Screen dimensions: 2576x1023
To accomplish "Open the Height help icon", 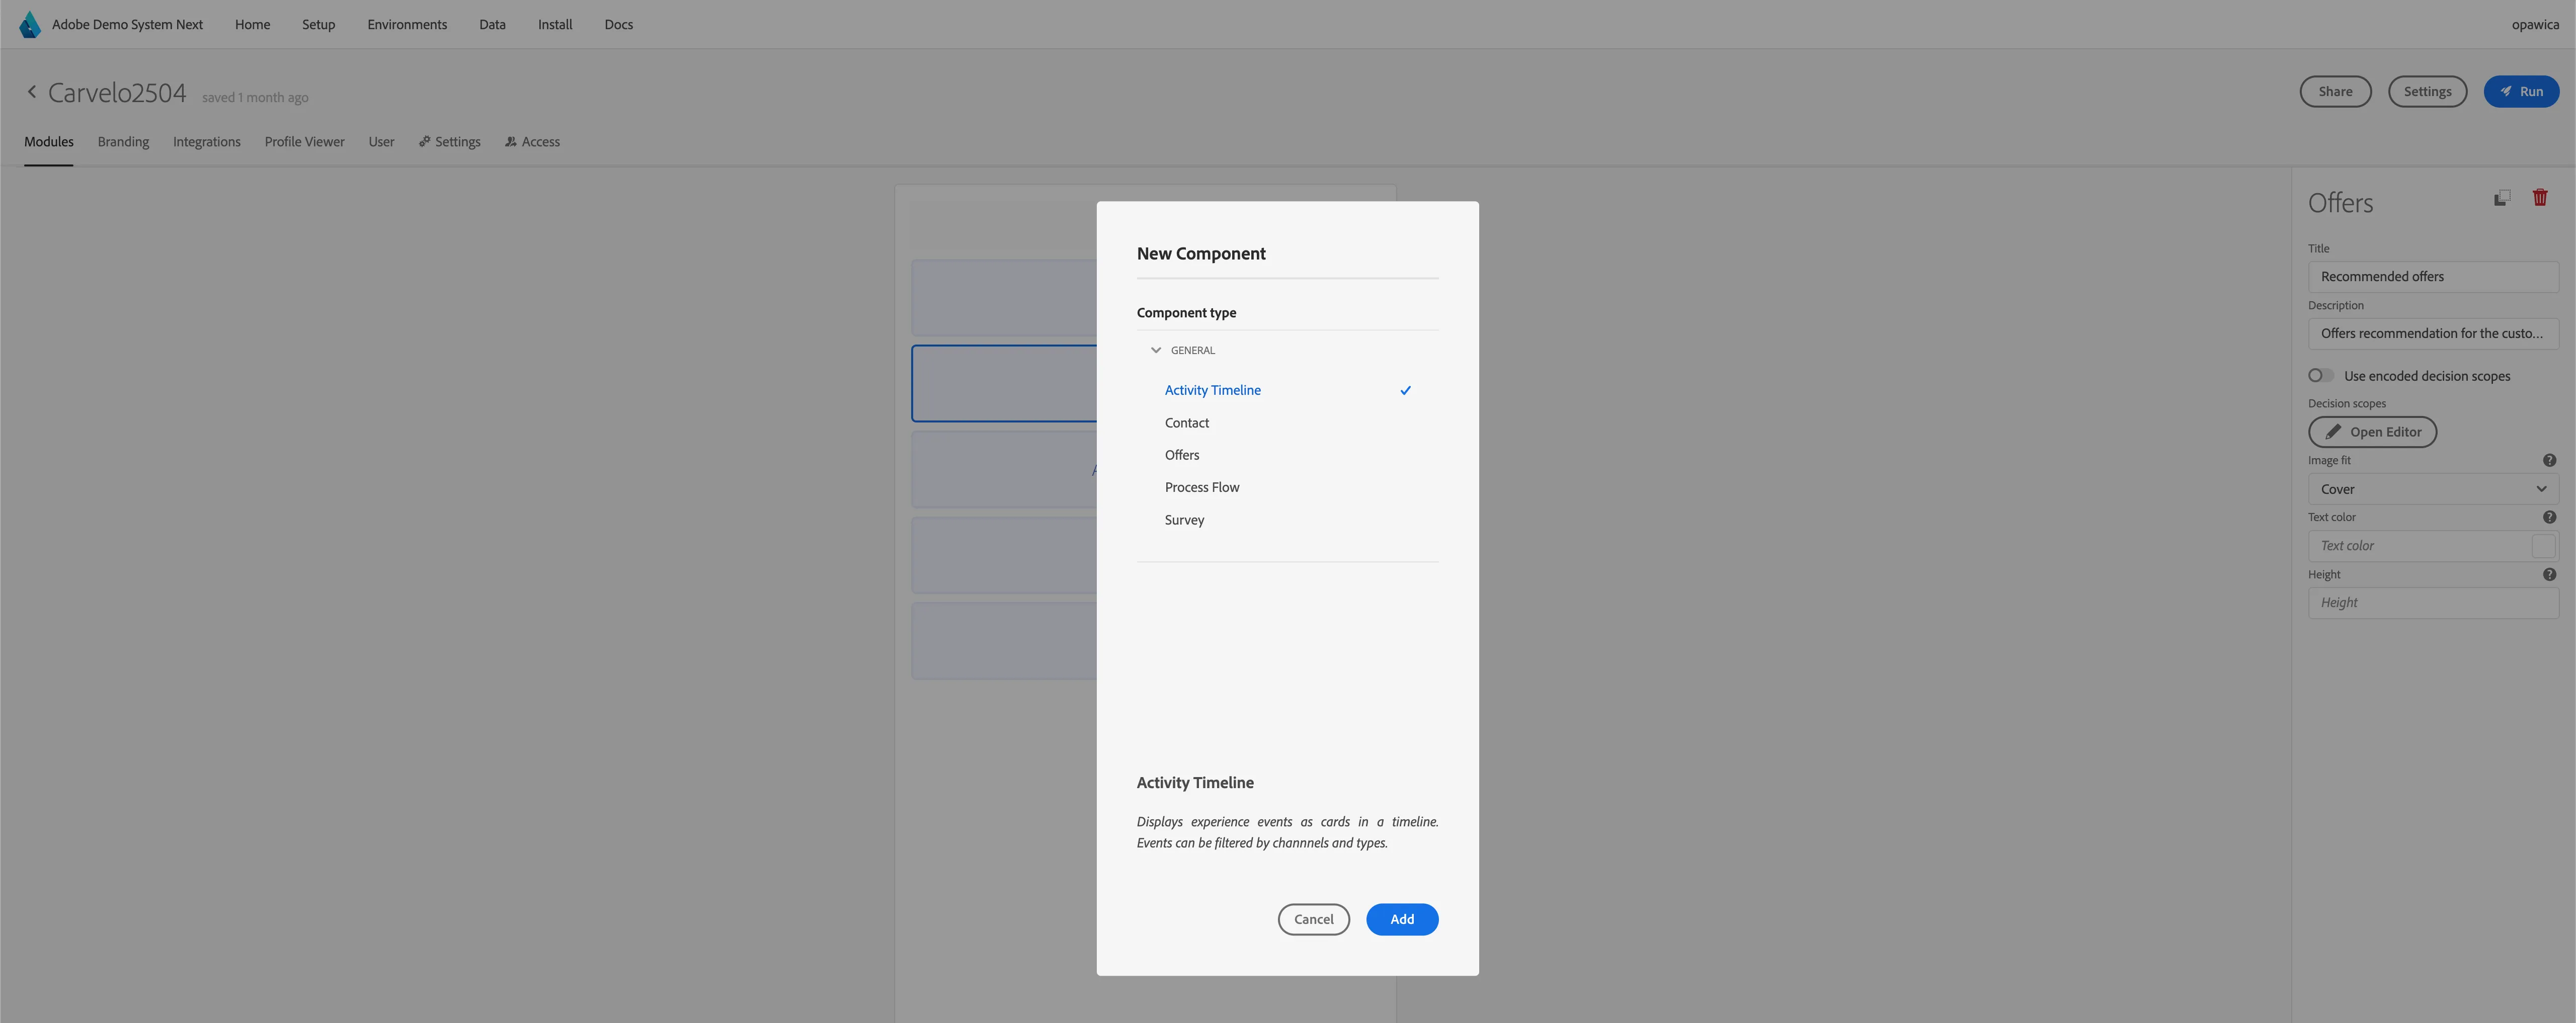I will (x=2549, y=575).
